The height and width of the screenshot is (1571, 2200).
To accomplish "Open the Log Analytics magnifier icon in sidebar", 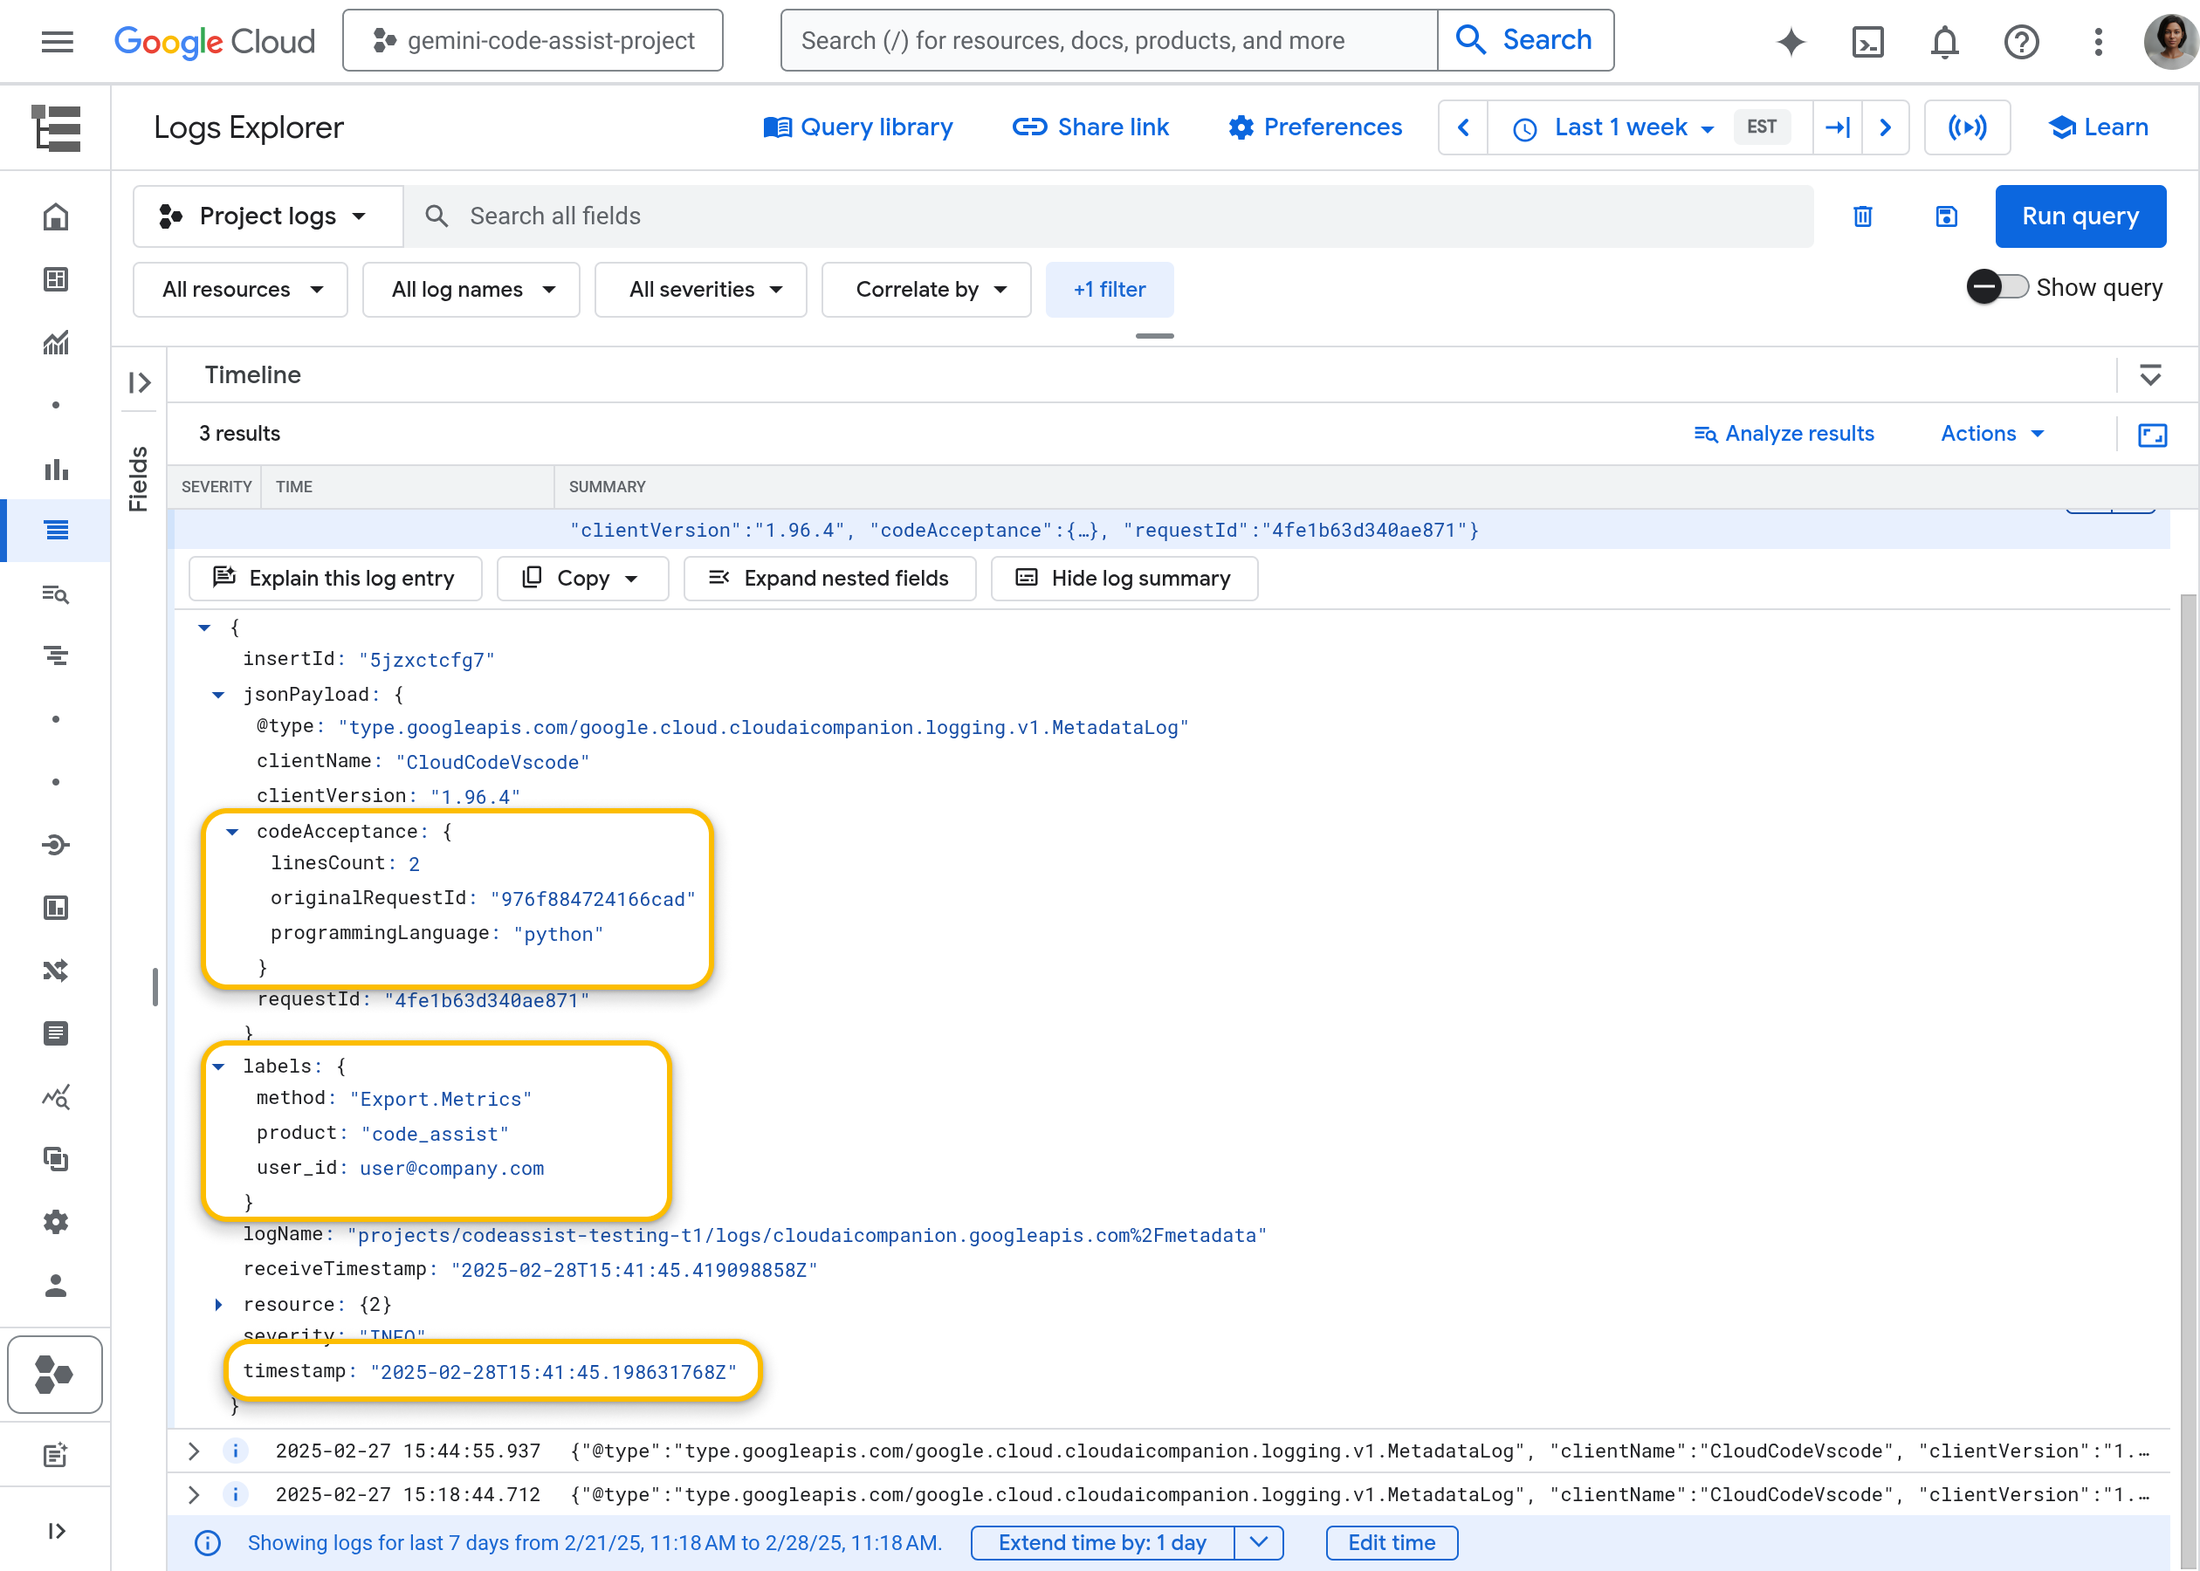I will tap(56, 594).
